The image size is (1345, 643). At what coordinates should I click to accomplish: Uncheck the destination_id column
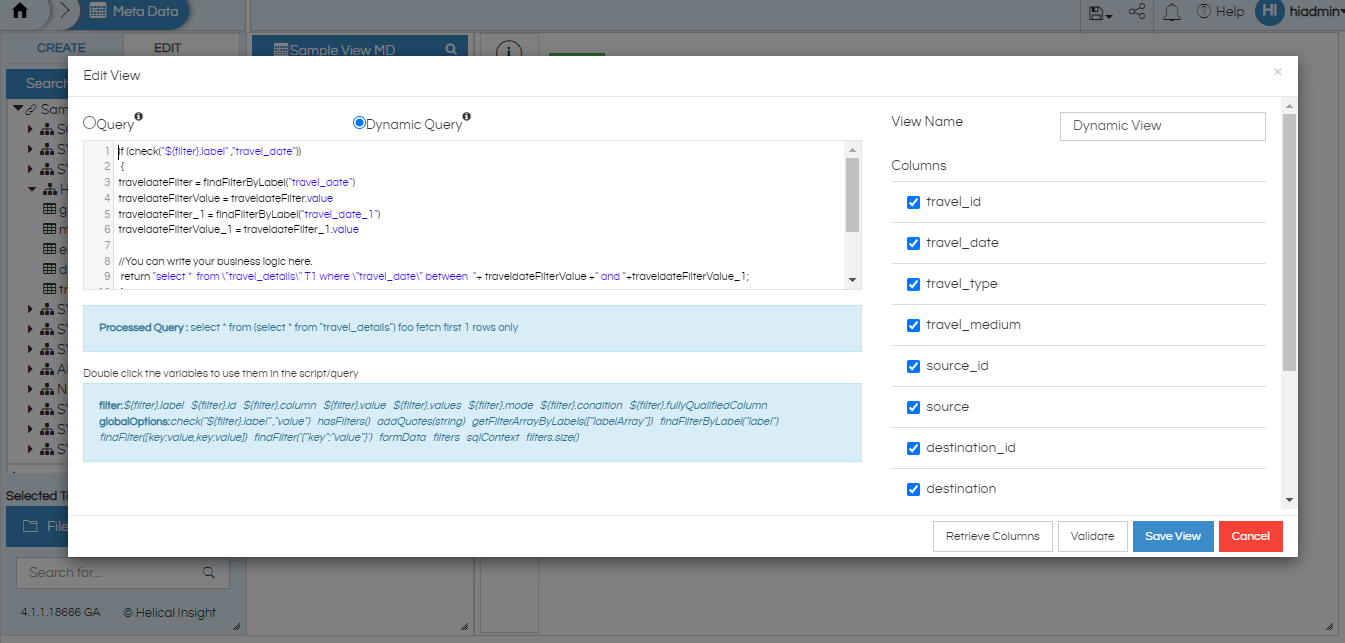(x=913, y=448)
